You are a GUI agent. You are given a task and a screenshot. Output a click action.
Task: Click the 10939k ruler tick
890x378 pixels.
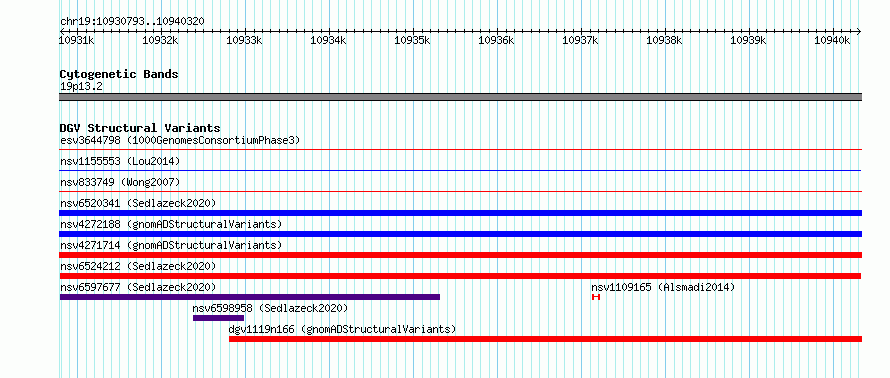(749, 40)
